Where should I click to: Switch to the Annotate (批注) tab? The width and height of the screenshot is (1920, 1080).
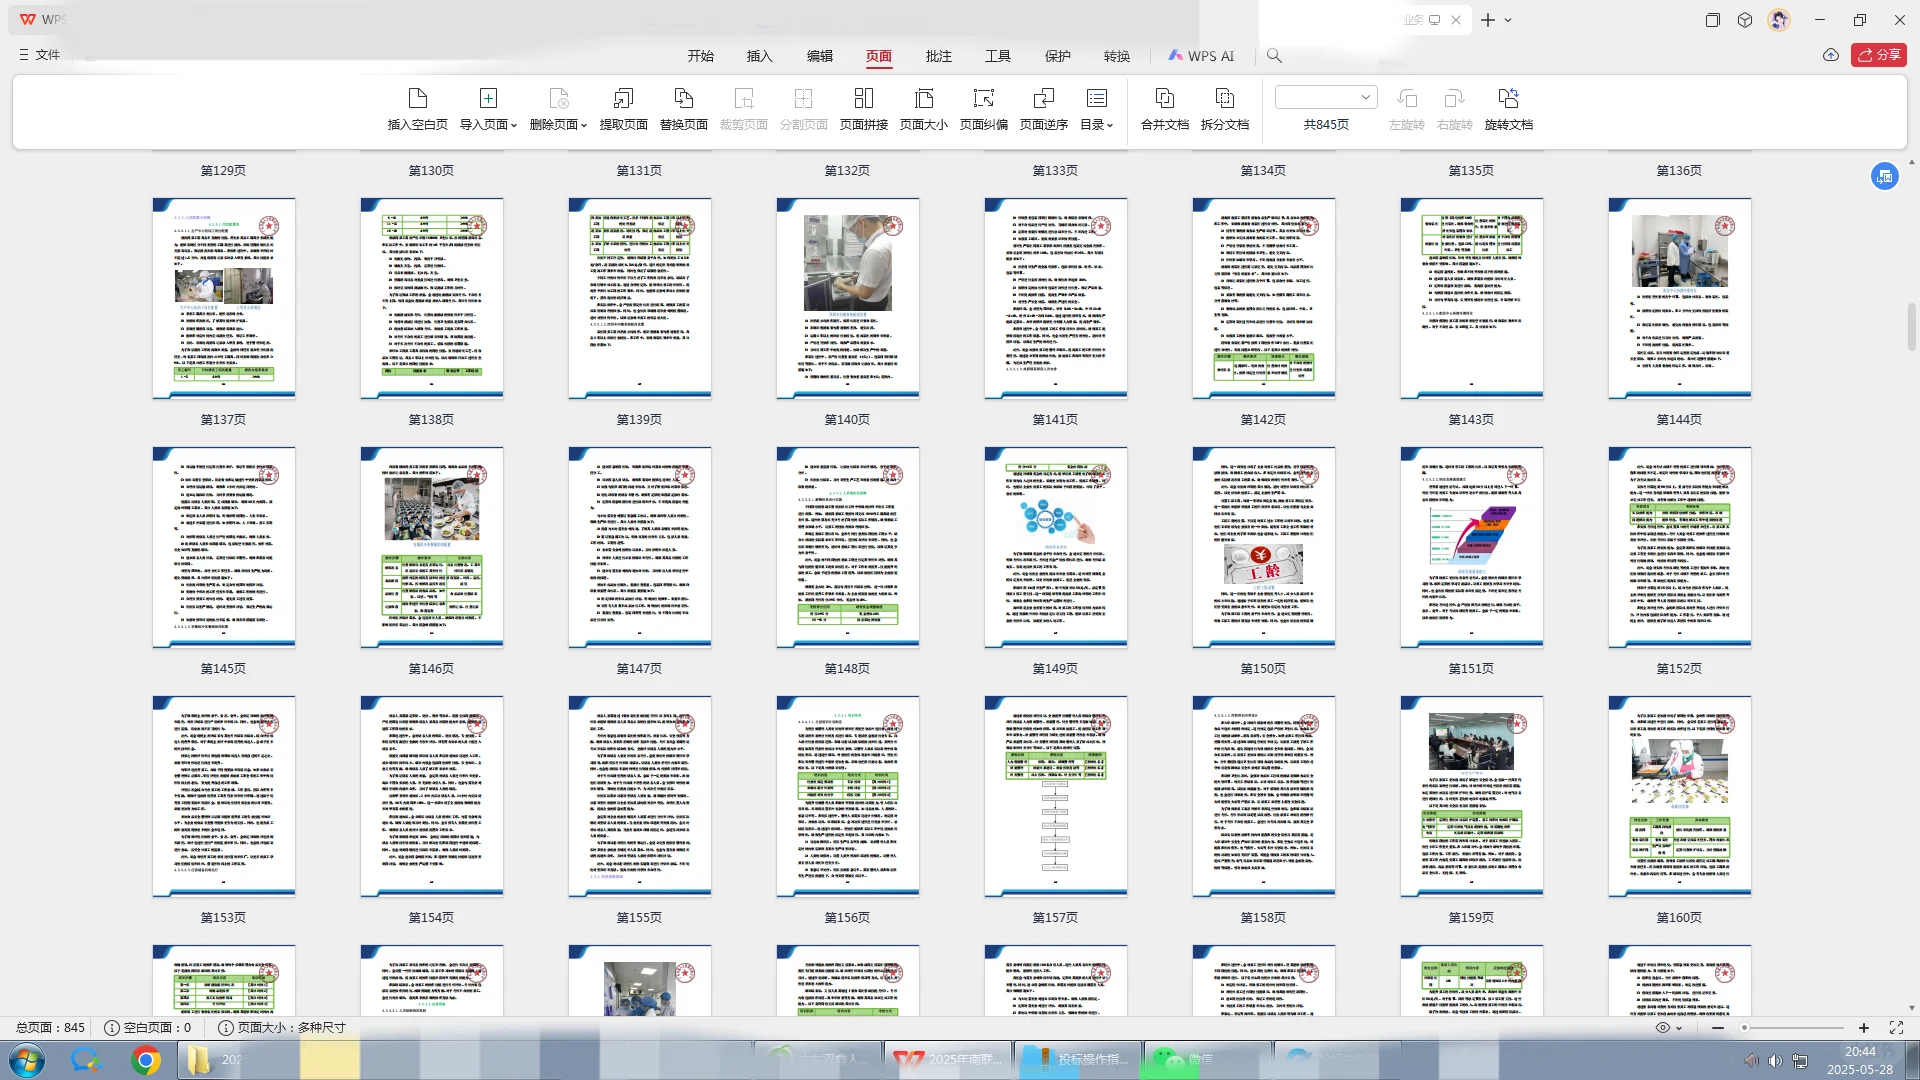pos(938,56)
